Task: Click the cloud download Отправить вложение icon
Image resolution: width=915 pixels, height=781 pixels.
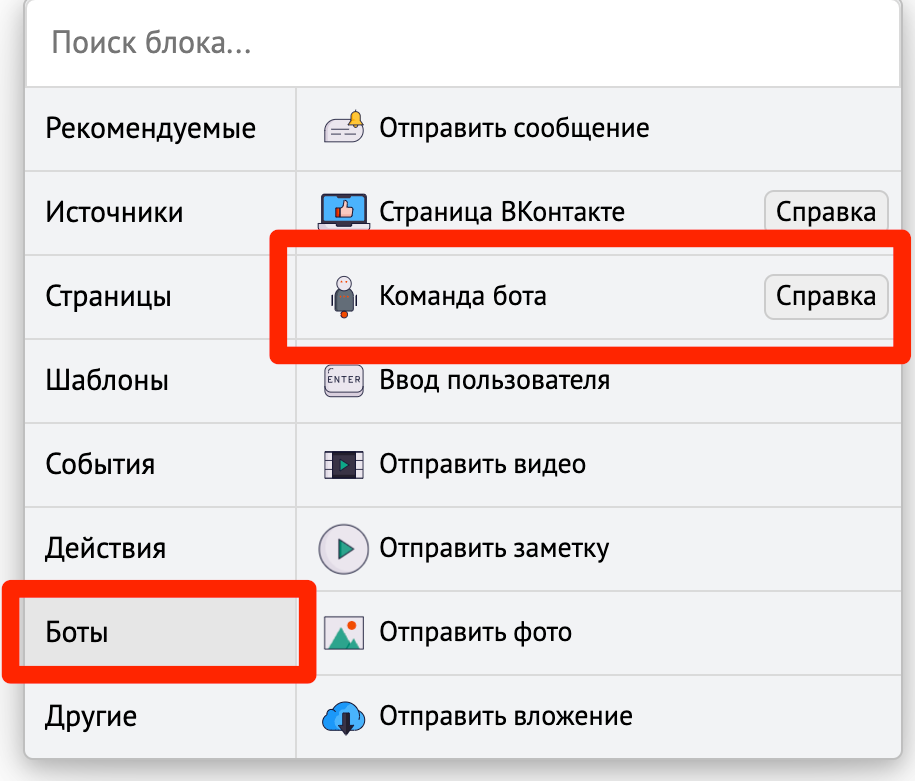Action: [x=344, y=717]
